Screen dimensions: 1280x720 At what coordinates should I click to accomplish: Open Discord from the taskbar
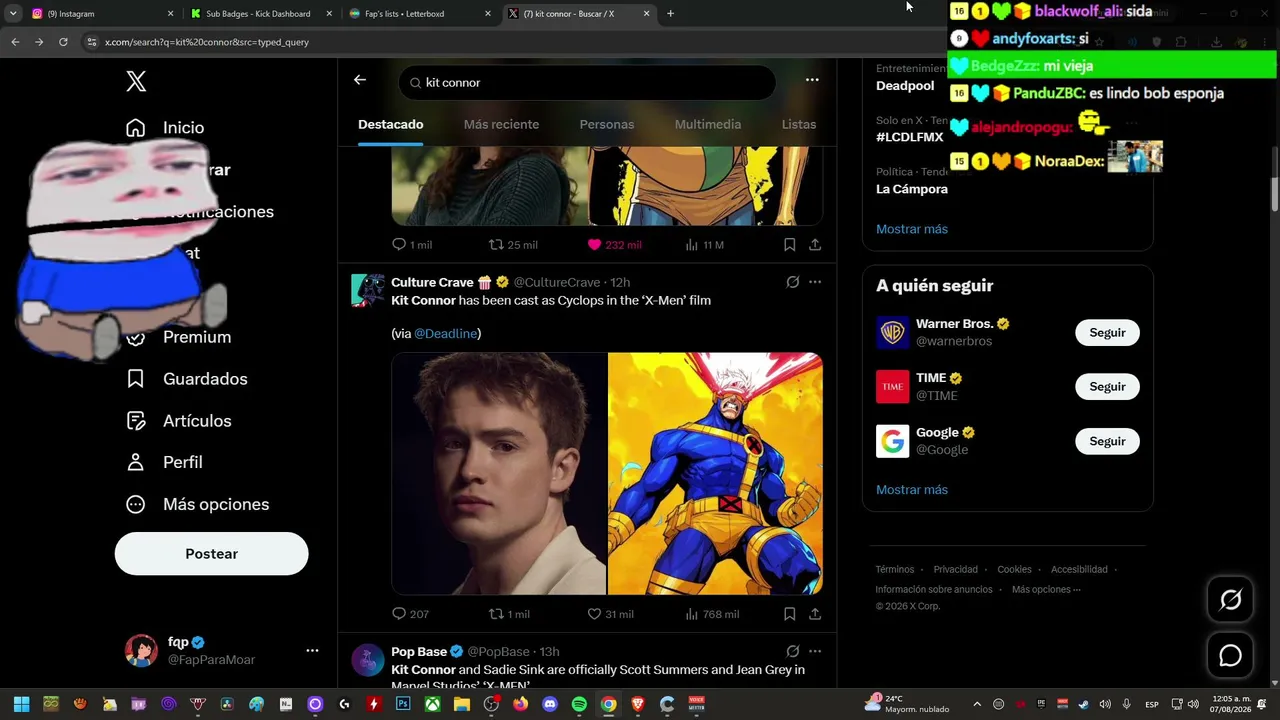(549, 704)
